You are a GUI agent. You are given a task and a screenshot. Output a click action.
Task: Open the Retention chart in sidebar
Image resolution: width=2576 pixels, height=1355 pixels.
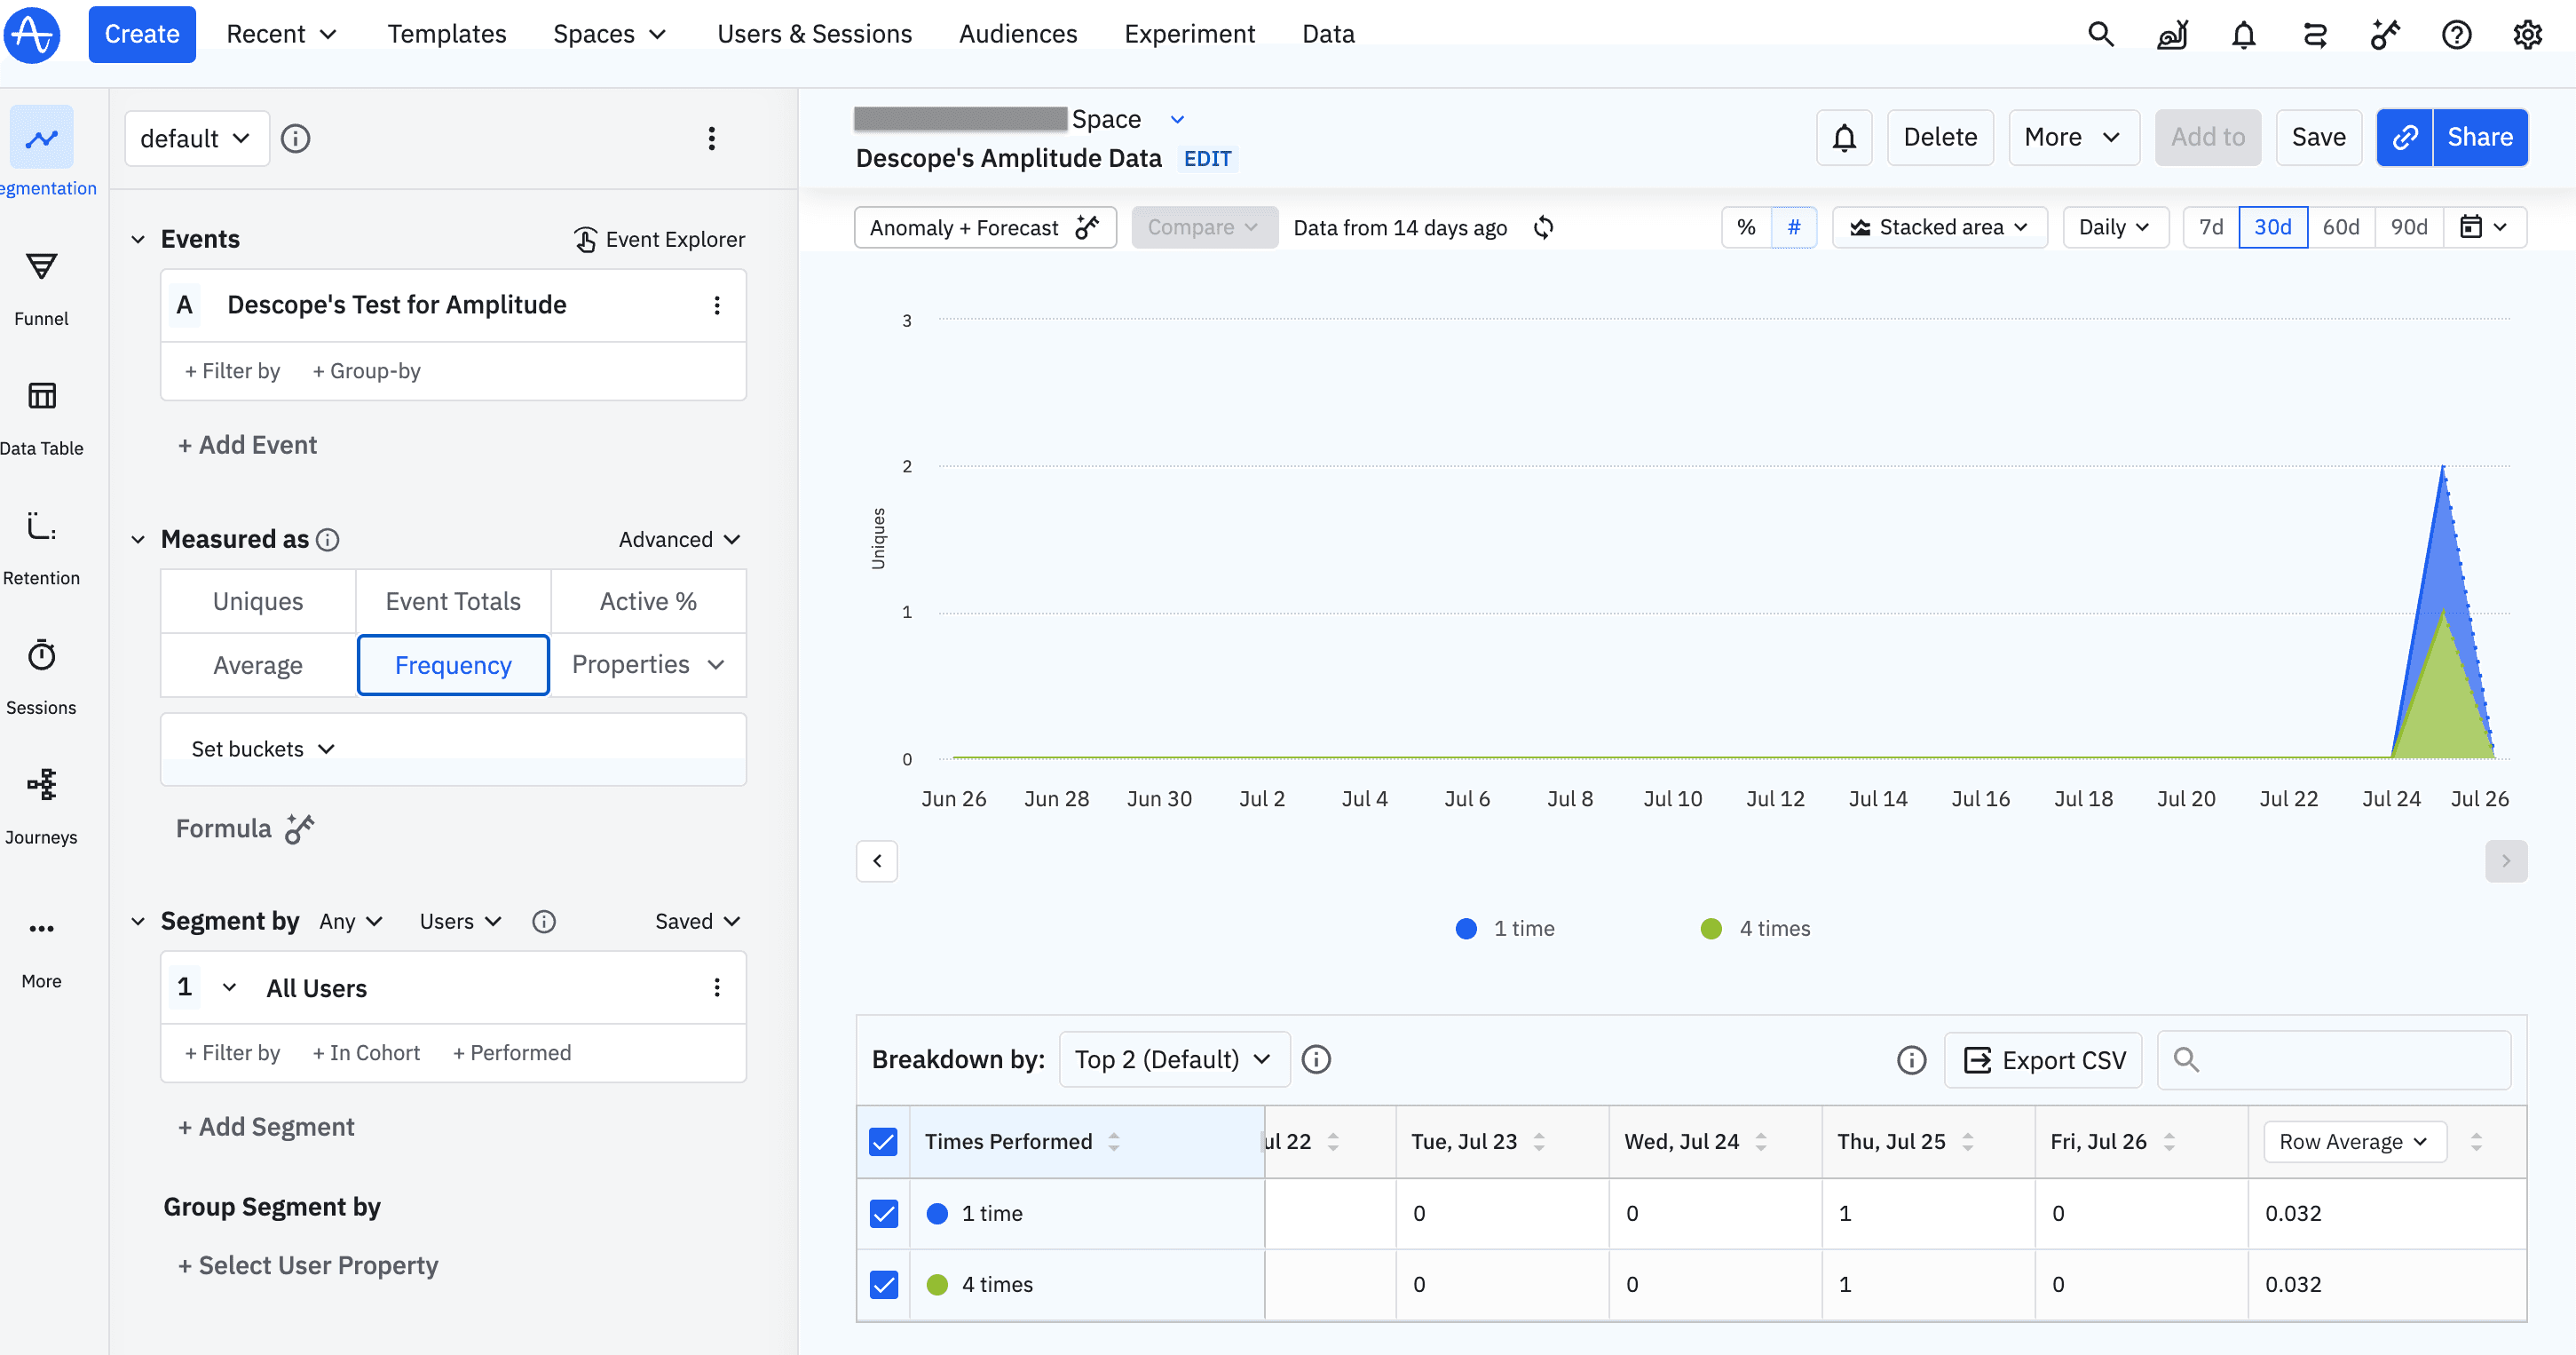(x=41, y=526)
